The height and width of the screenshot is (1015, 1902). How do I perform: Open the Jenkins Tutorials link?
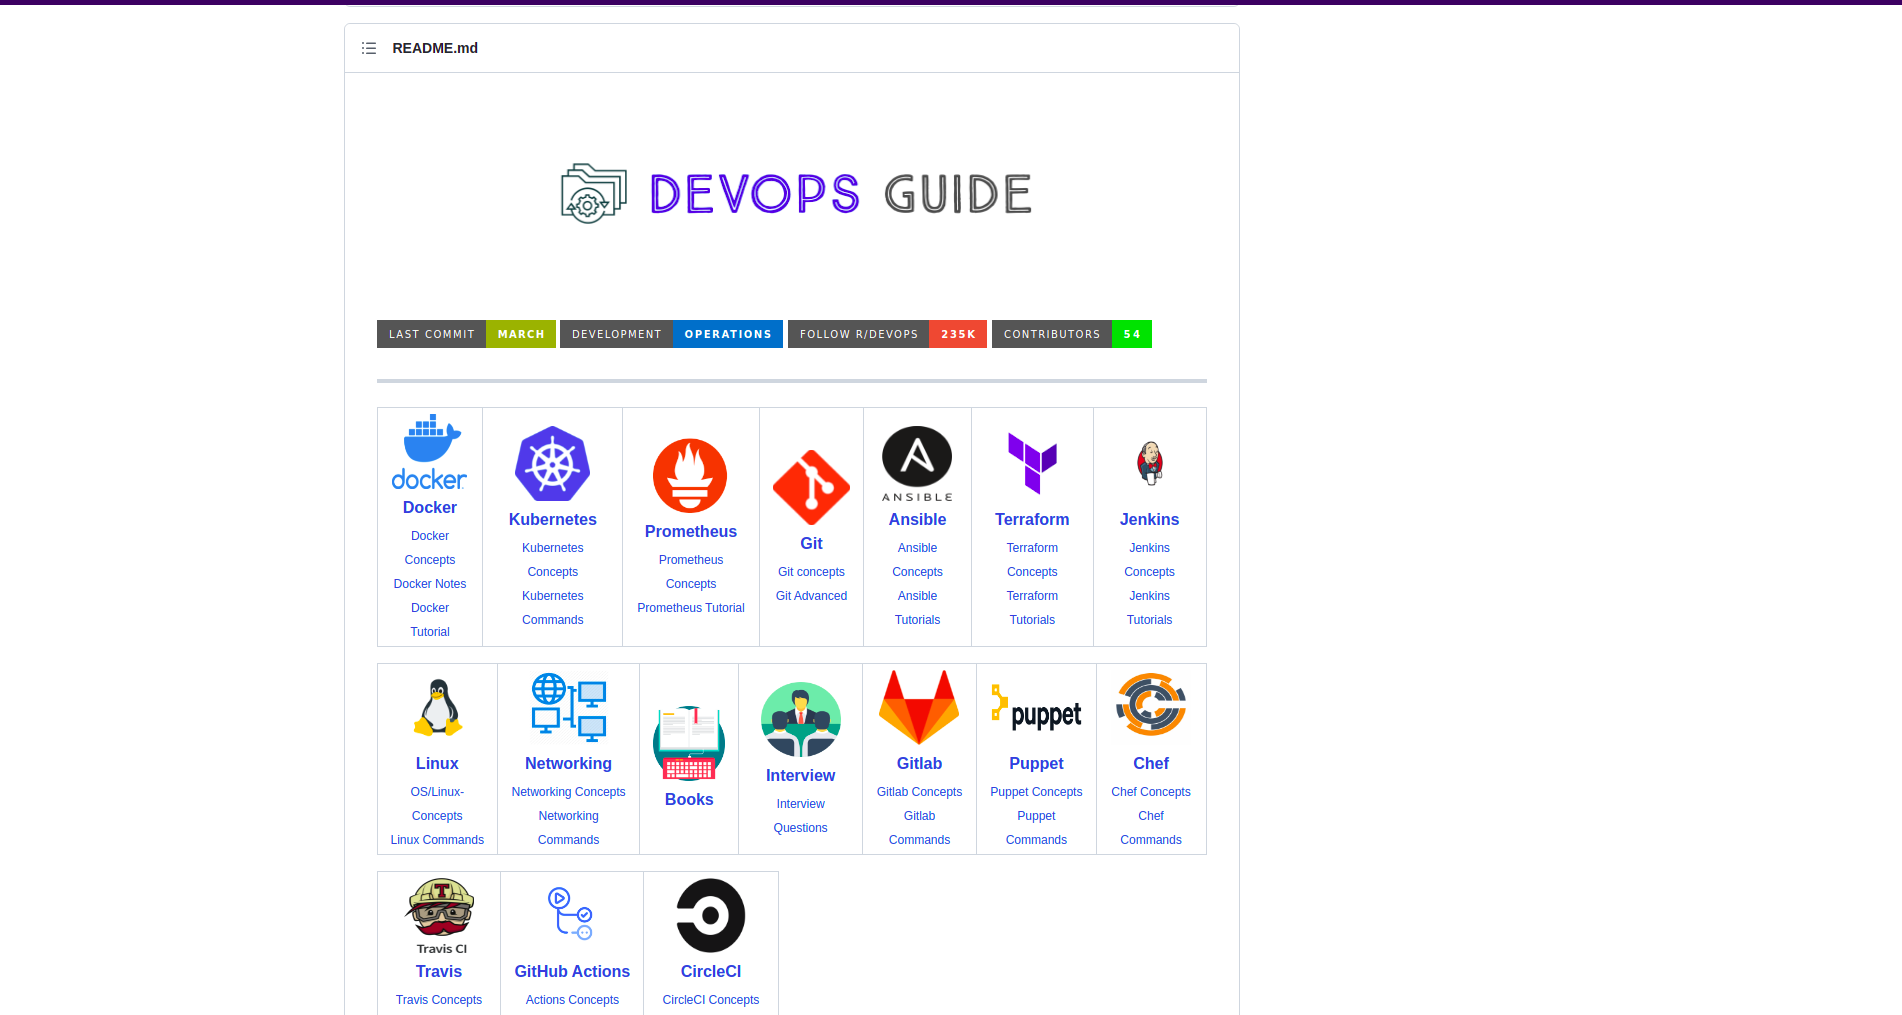pos(1150,608)
